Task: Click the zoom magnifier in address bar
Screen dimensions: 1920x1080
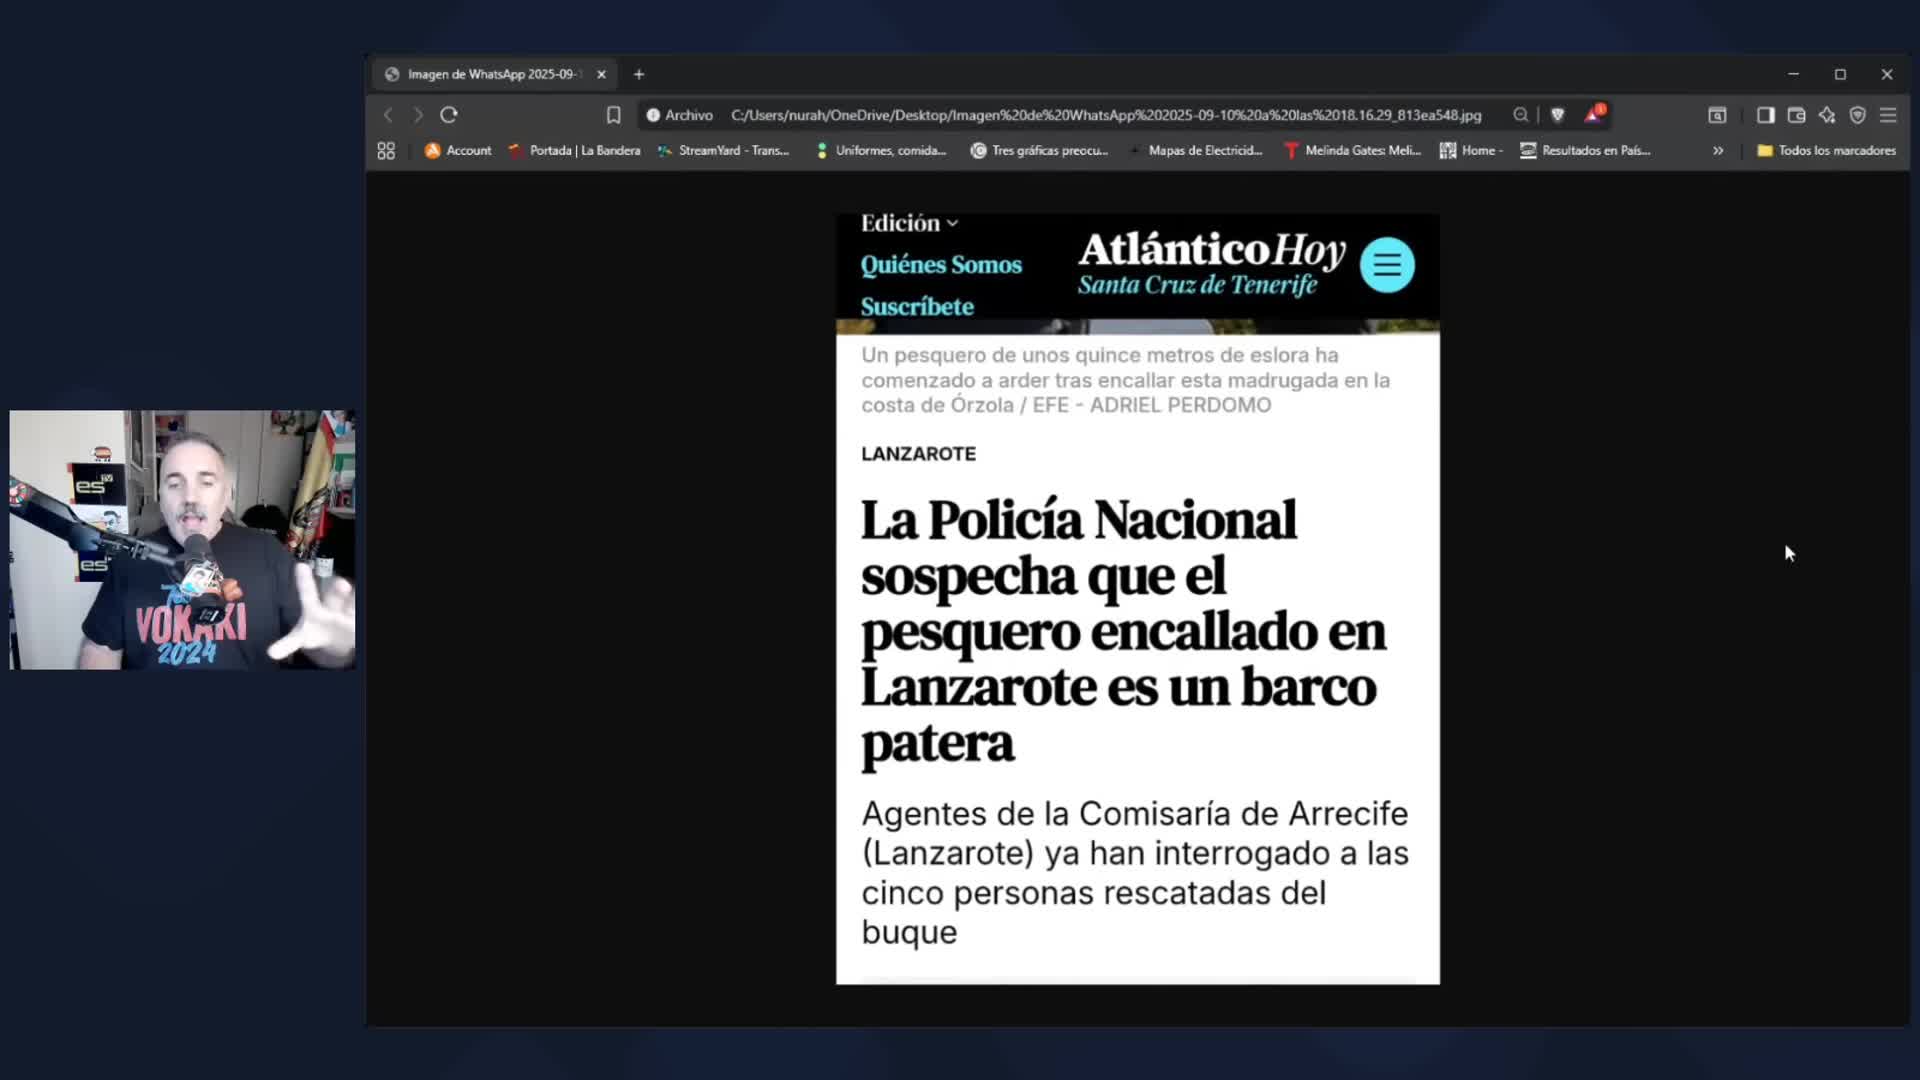Action: [1521, 115]
